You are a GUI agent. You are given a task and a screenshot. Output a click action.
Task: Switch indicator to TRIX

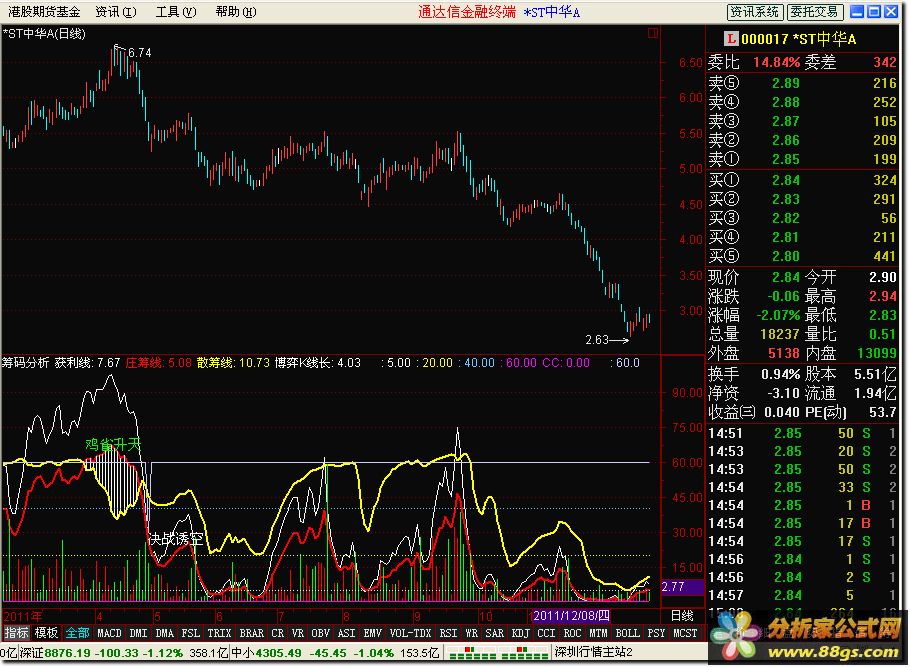(219, 633)
